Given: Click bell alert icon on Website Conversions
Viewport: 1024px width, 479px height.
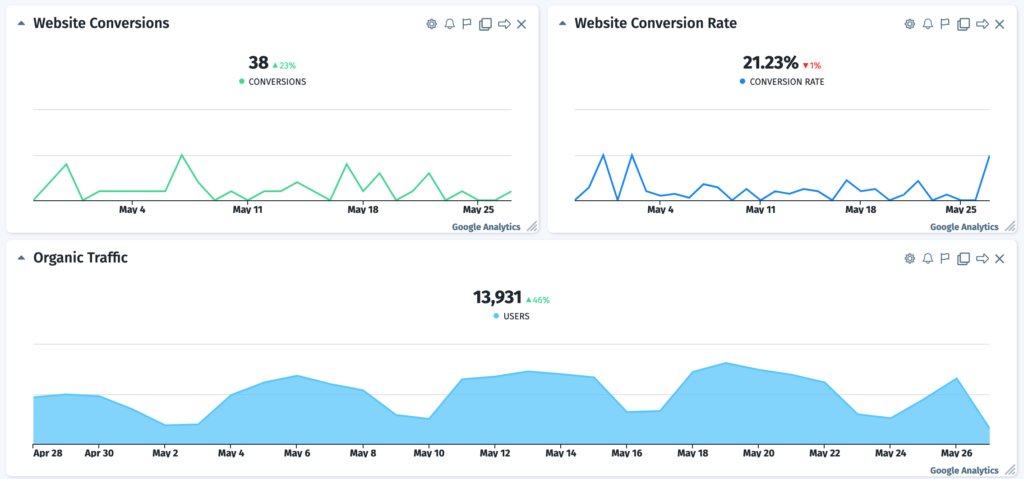Looking at the screenshot, I should pos(449,24).
